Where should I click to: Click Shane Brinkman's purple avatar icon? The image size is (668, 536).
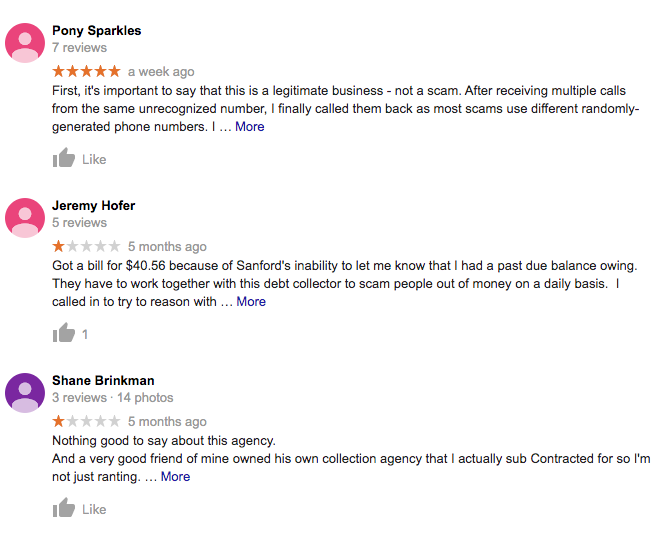pyautogui.click(x=25, y=393)
